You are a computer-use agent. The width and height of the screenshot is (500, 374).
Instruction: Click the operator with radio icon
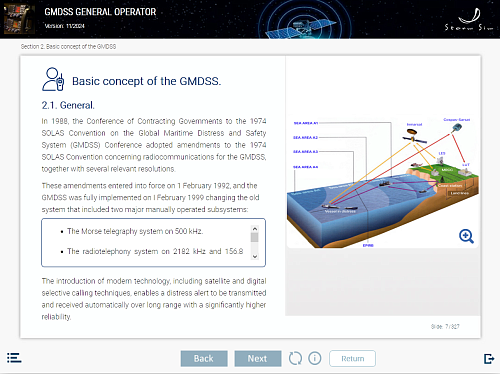tap(53, 79)
